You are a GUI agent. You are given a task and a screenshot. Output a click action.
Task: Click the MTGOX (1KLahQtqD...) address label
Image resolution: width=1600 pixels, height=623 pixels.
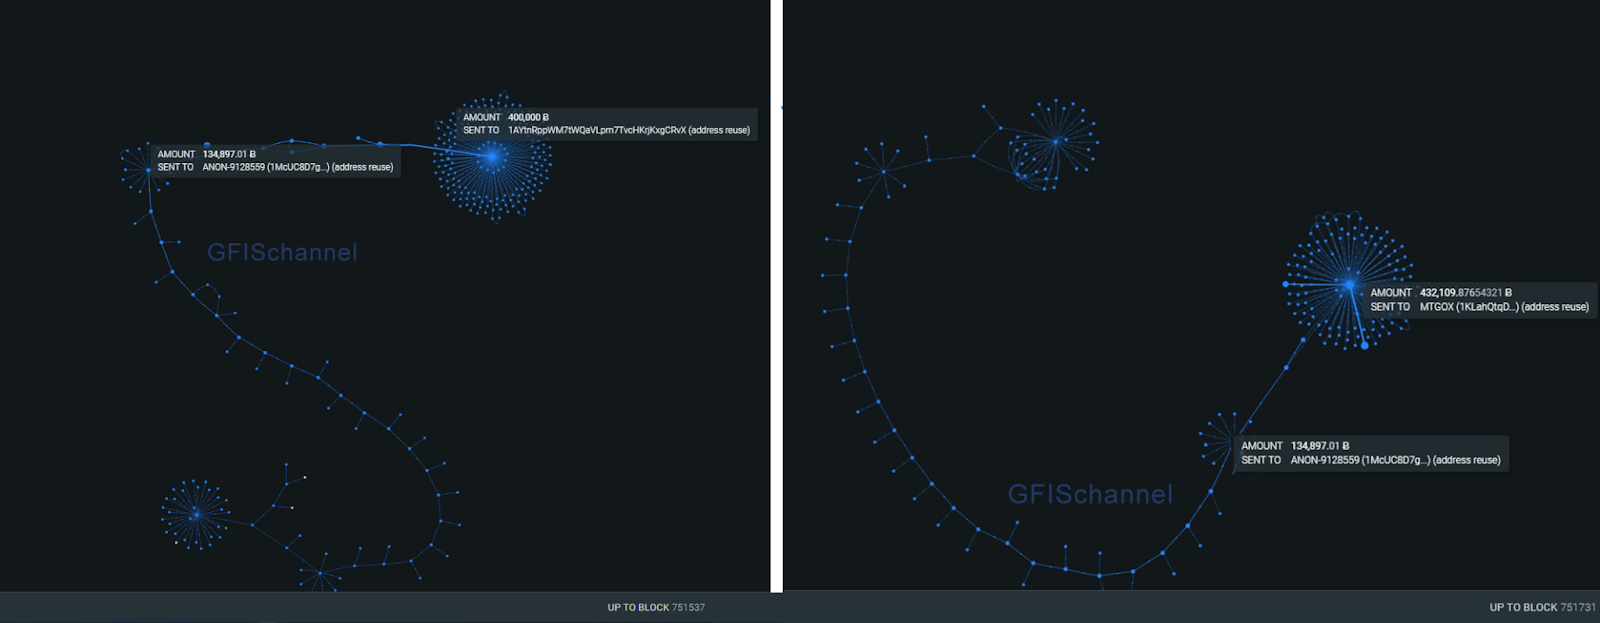1469,307
